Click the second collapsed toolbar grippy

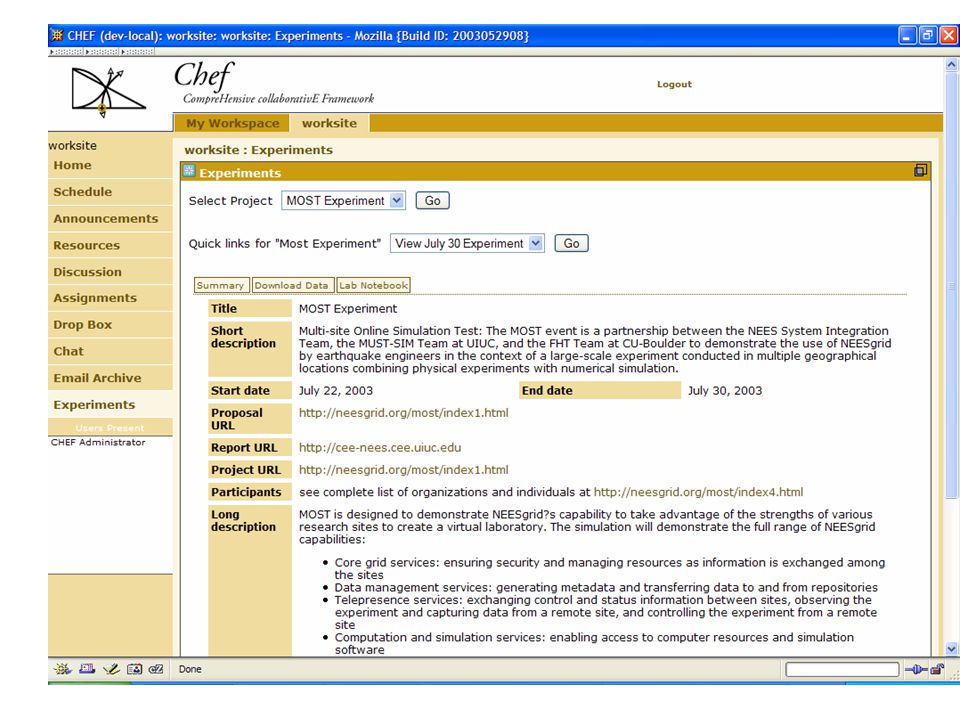tap(102, 52)
